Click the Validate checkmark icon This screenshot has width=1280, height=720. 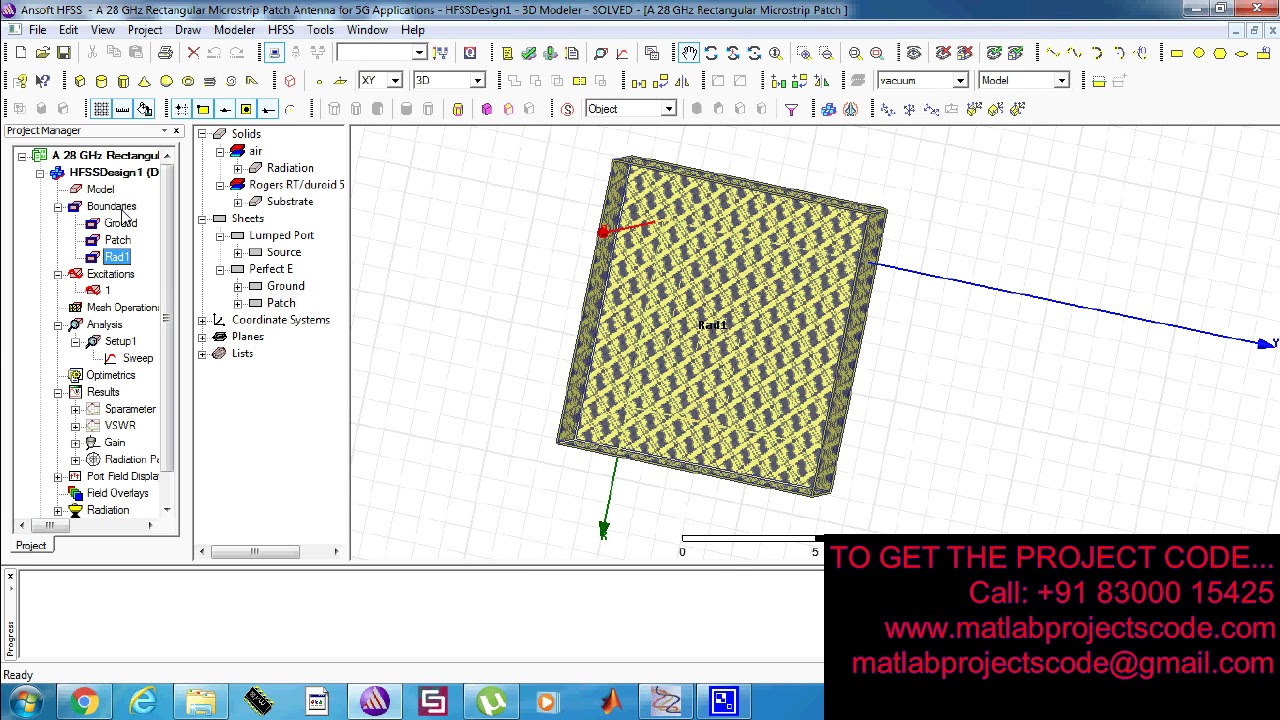[x=528, y=53]
